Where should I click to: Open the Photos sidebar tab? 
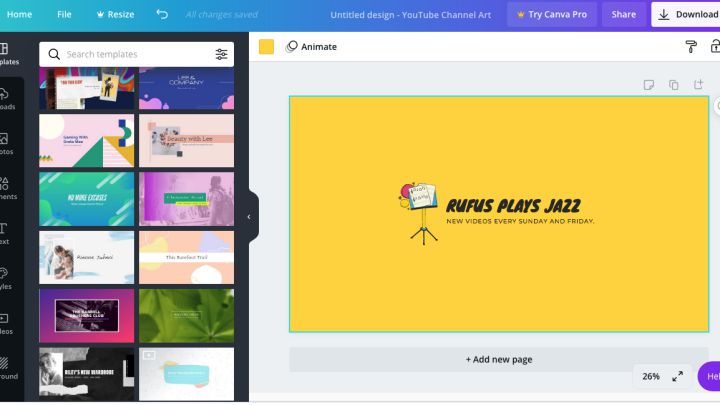[6, 144]
